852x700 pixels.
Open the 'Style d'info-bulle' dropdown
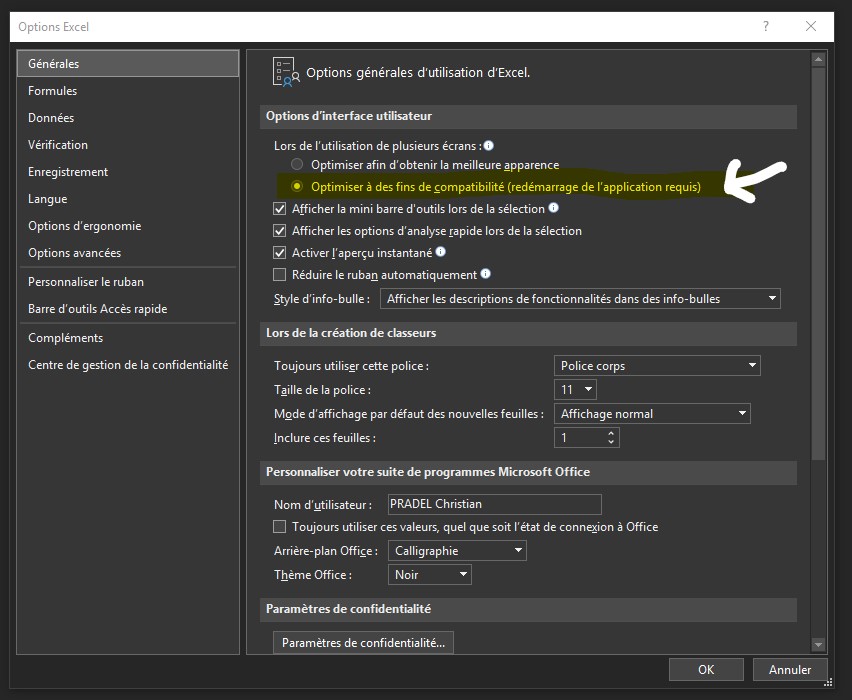click(580, 299)
